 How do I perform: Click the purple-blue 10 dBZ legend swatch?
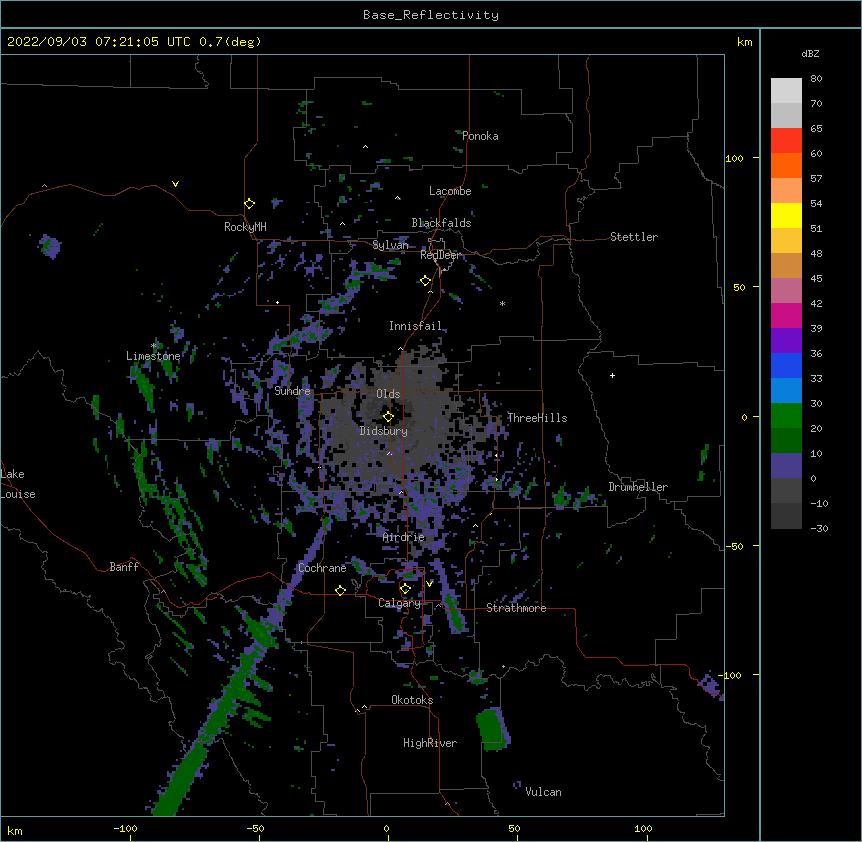786,466
